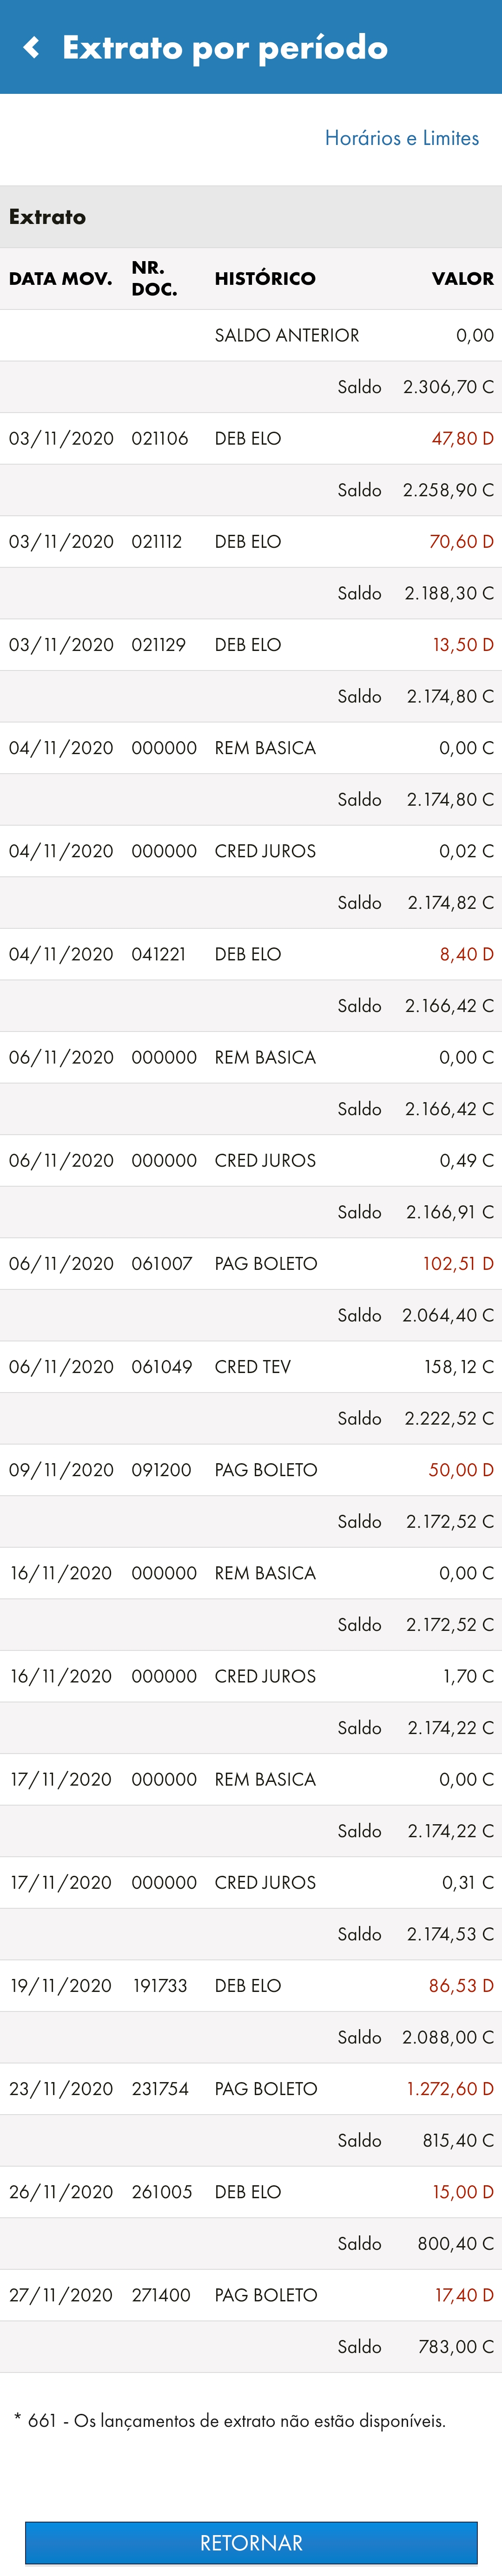Tap the DEB ELO entry numbered 191733
Image resolution: width=502 pixels, height=2576 pixels.
(251, 1985)
